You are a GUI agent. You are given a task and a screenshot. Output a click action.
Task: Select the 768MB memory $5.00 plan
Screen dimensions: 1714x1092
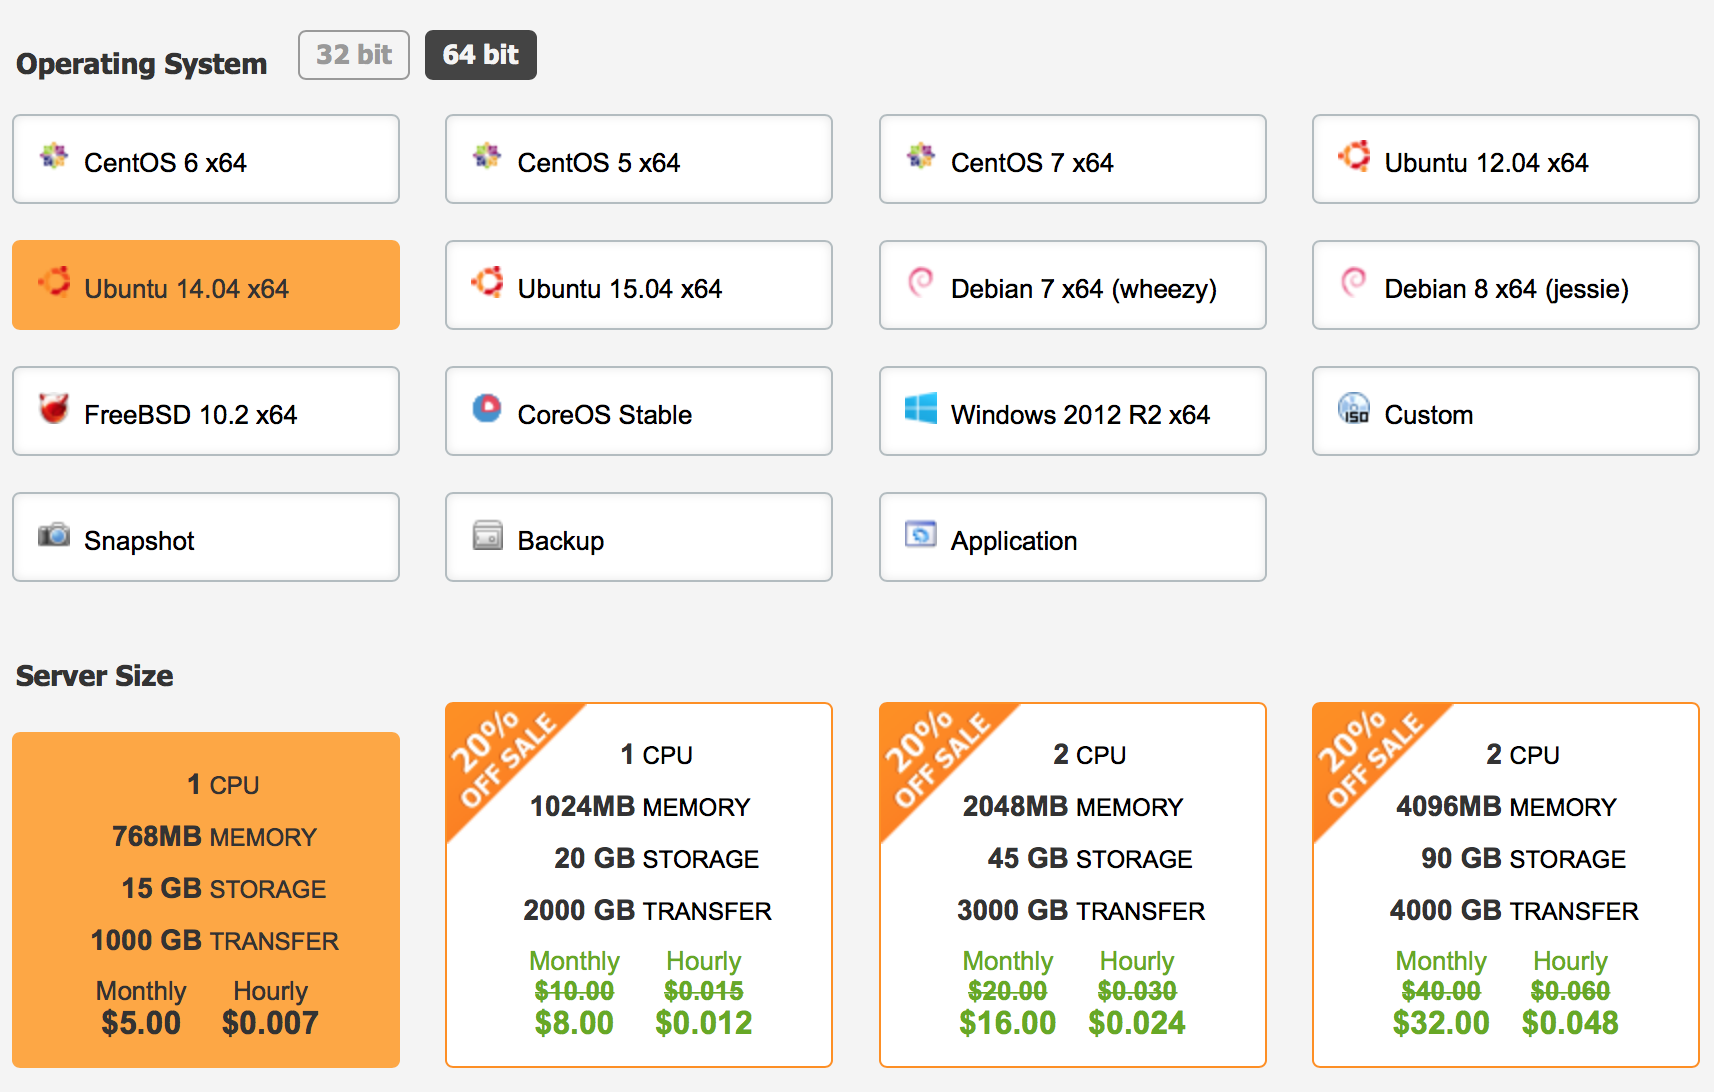pos(206,900)
